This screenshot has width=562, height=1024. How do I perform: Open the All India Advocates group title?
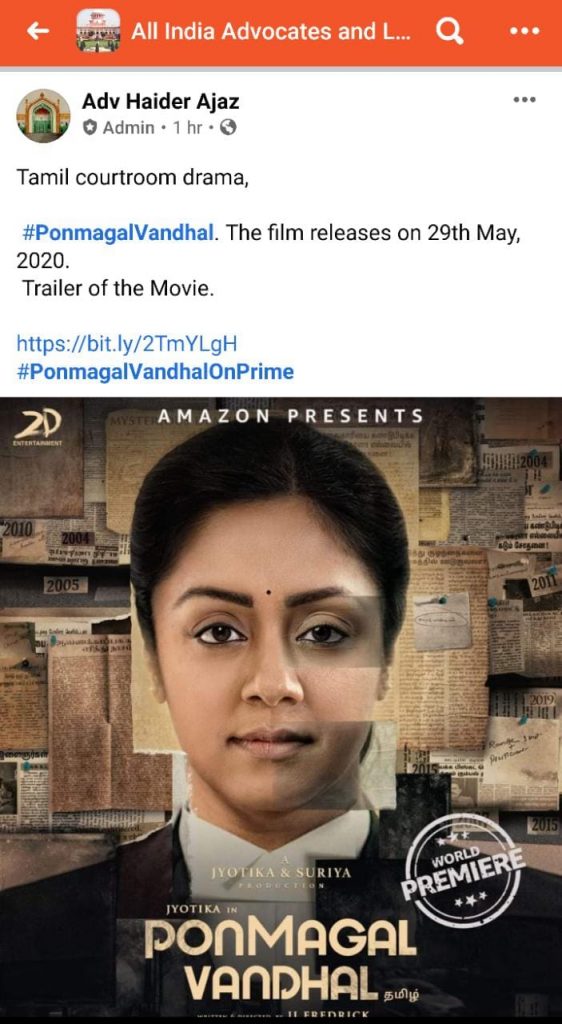click(271, 31)
